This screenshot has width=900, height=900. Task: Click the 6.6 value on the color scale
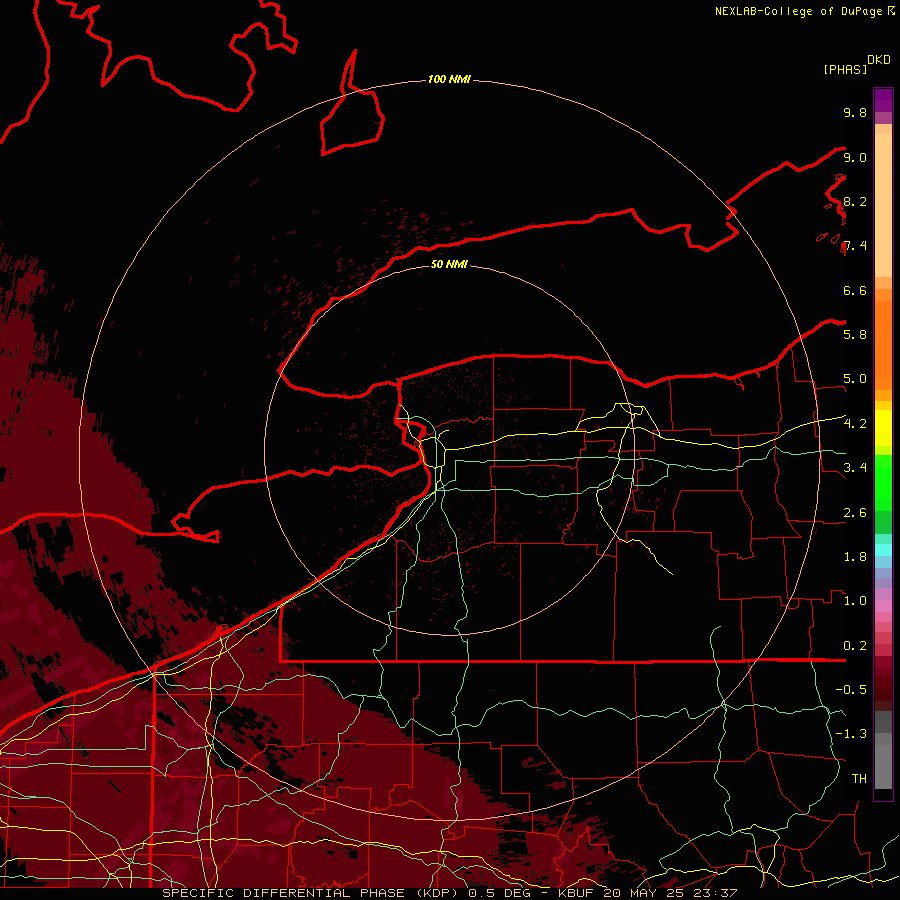[x=855, y=290]
